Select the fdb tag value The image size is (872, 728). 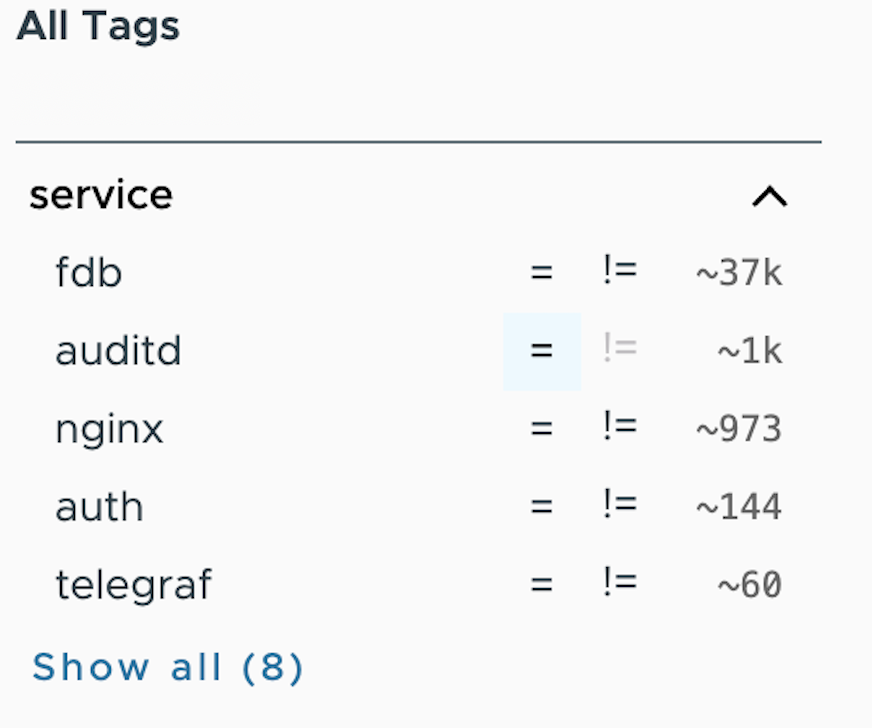pos(89,273)
